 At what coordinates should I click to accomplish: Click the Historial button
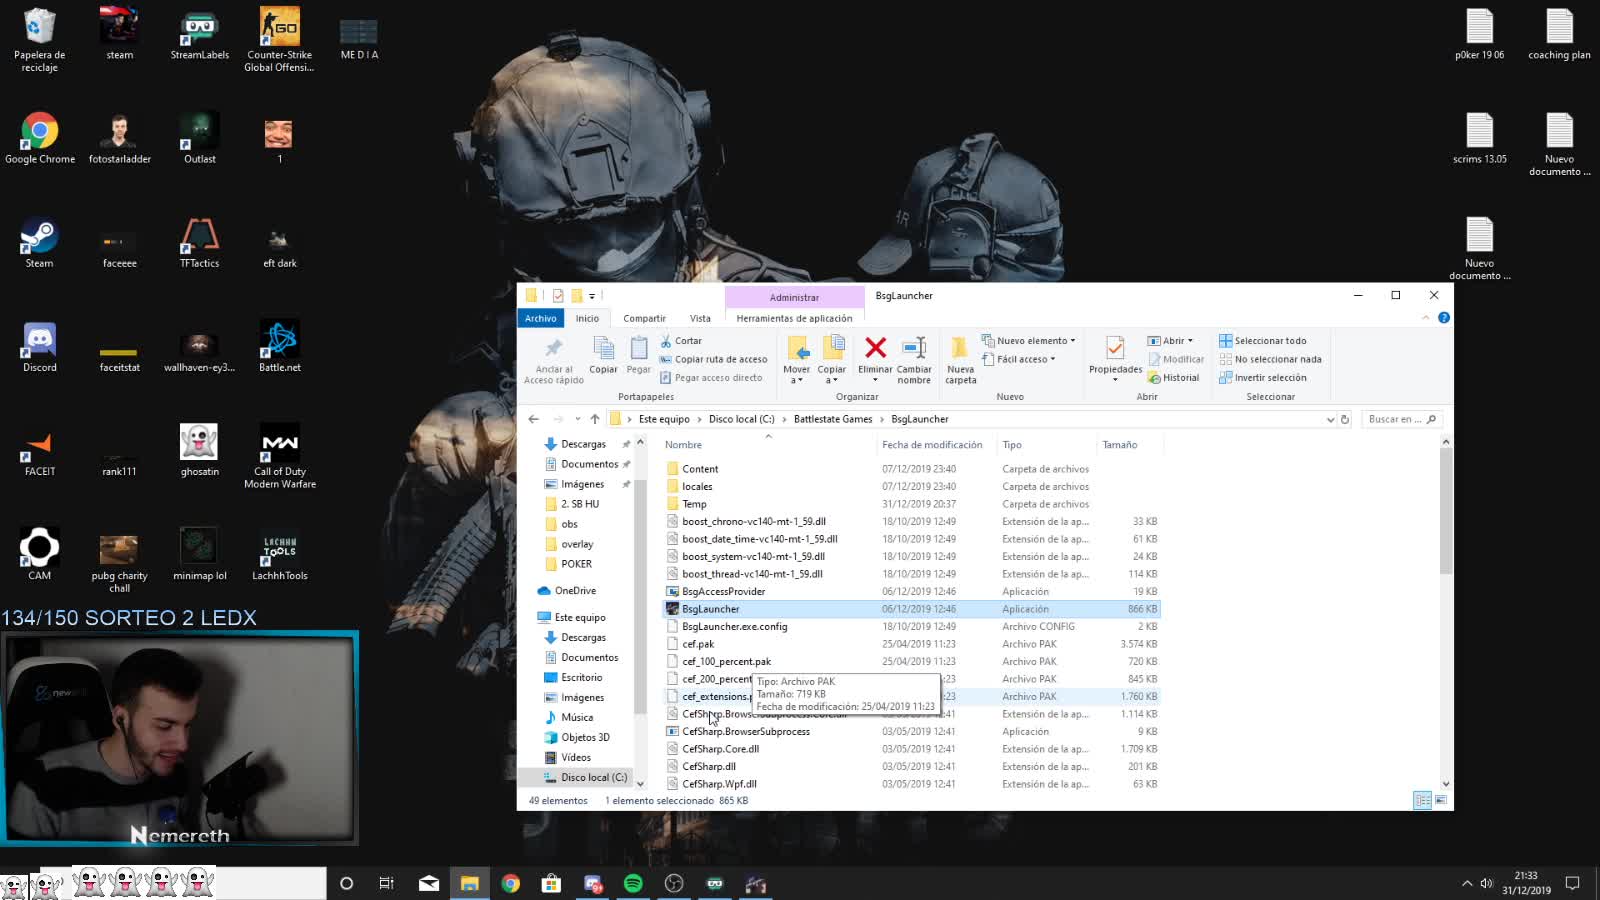[x=1173, y=378]
